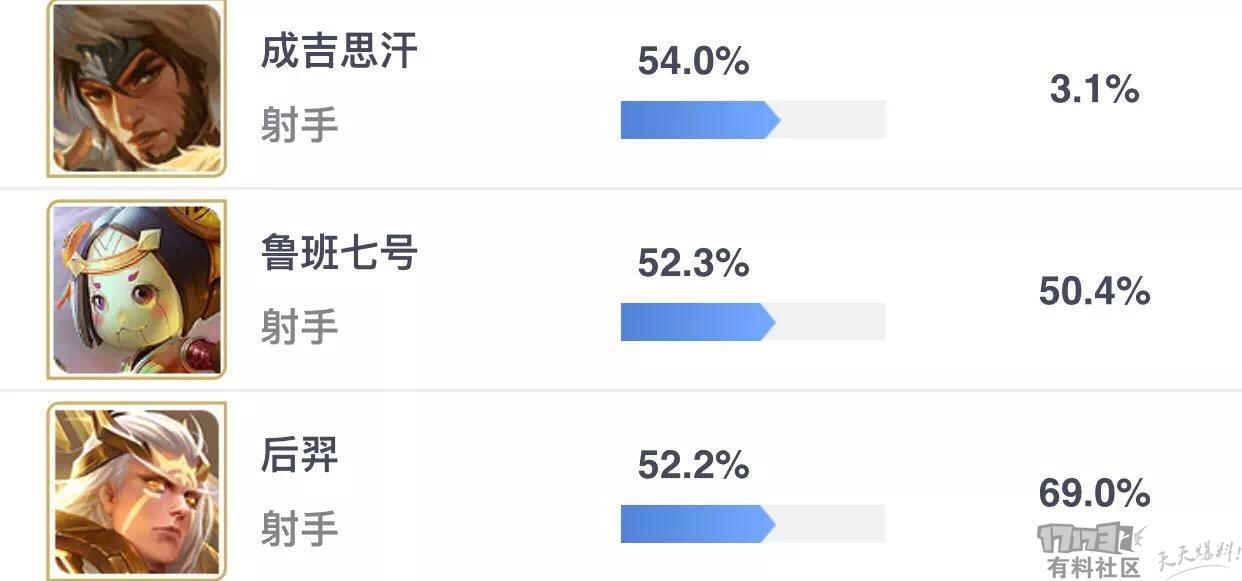Click the 52.2% win rate value
Screen dimensions: 1242x581
(x=693, y=464)
